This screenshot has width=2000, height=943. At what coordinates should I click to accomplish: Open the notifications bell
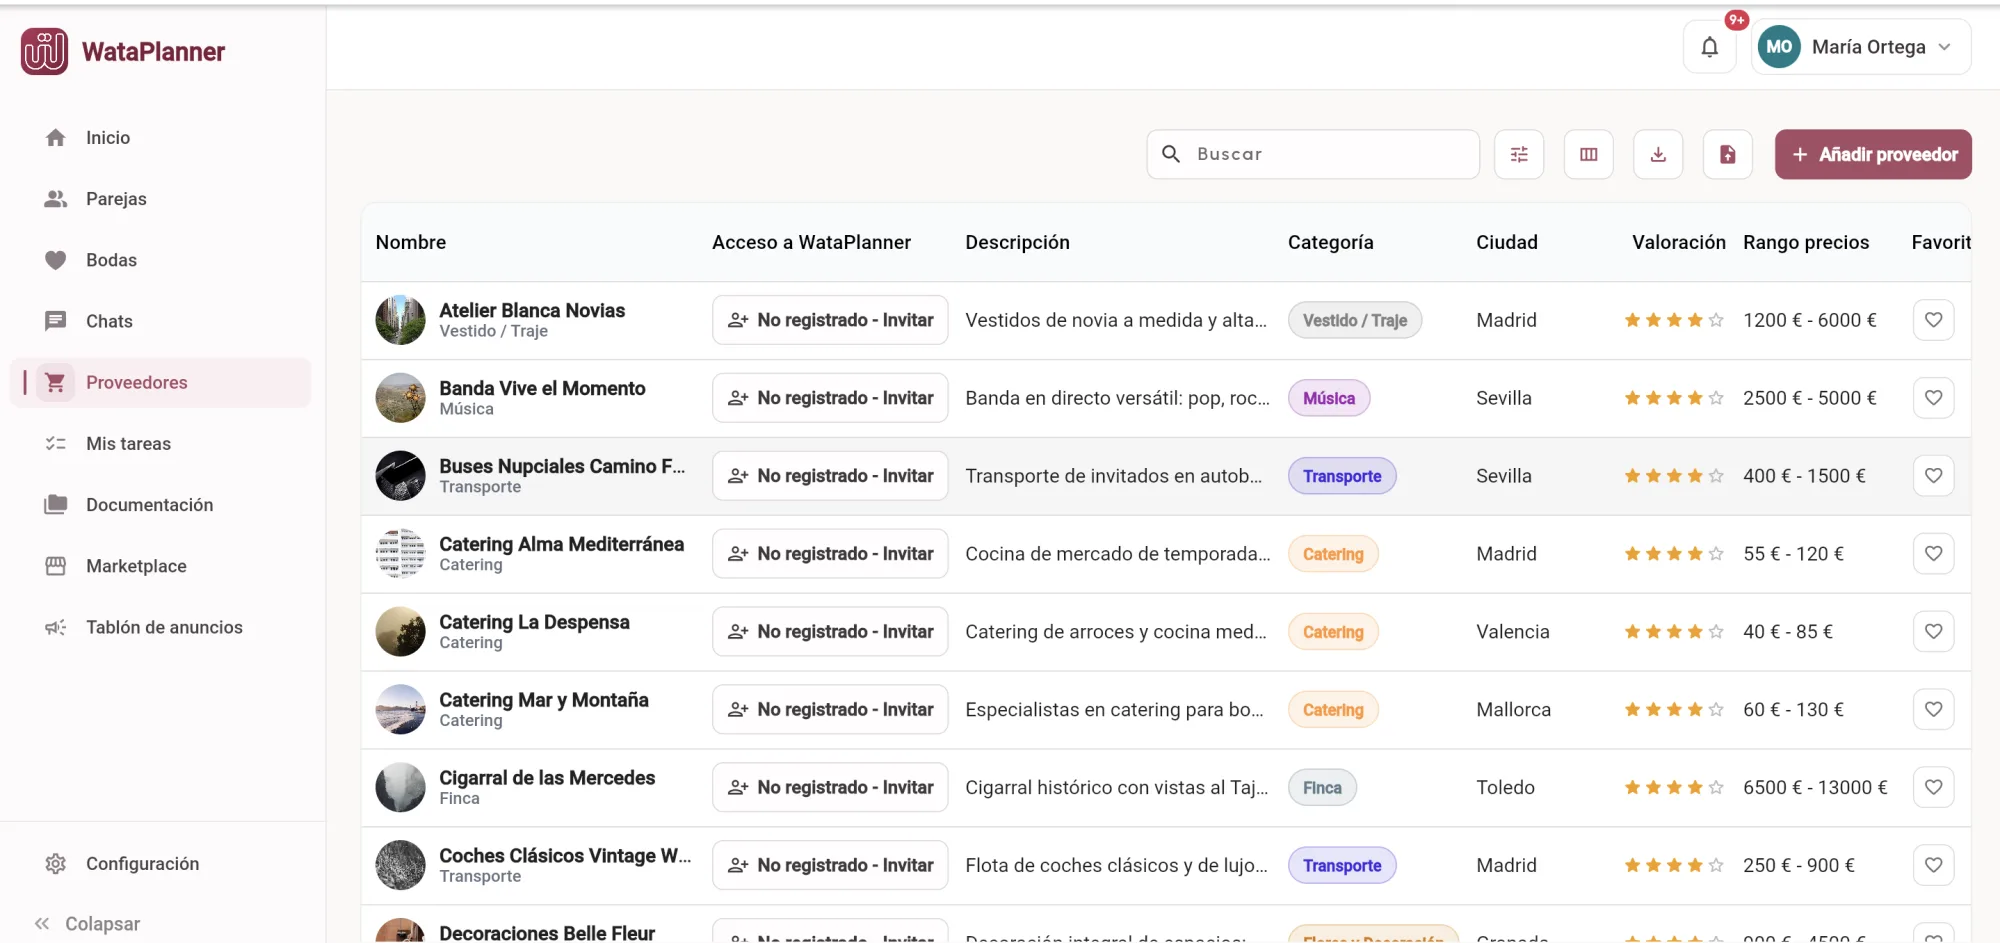point(1709,47)
